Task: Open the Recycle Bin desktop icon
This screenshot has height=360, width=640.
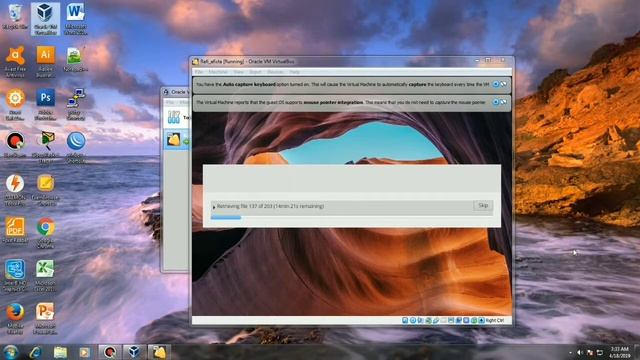Action: pyautogui.click(x=15, y=17)
